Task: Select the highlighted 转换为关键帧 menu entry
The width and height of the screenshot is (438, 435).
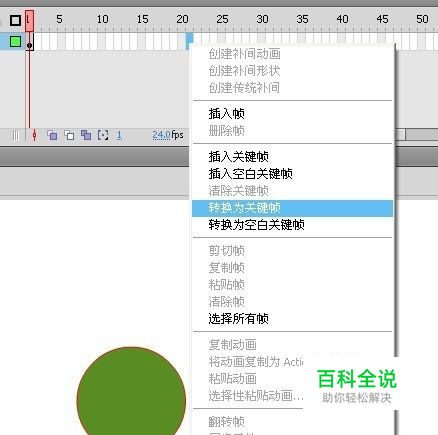Action: pyautogui.click(x=292, y=208)
